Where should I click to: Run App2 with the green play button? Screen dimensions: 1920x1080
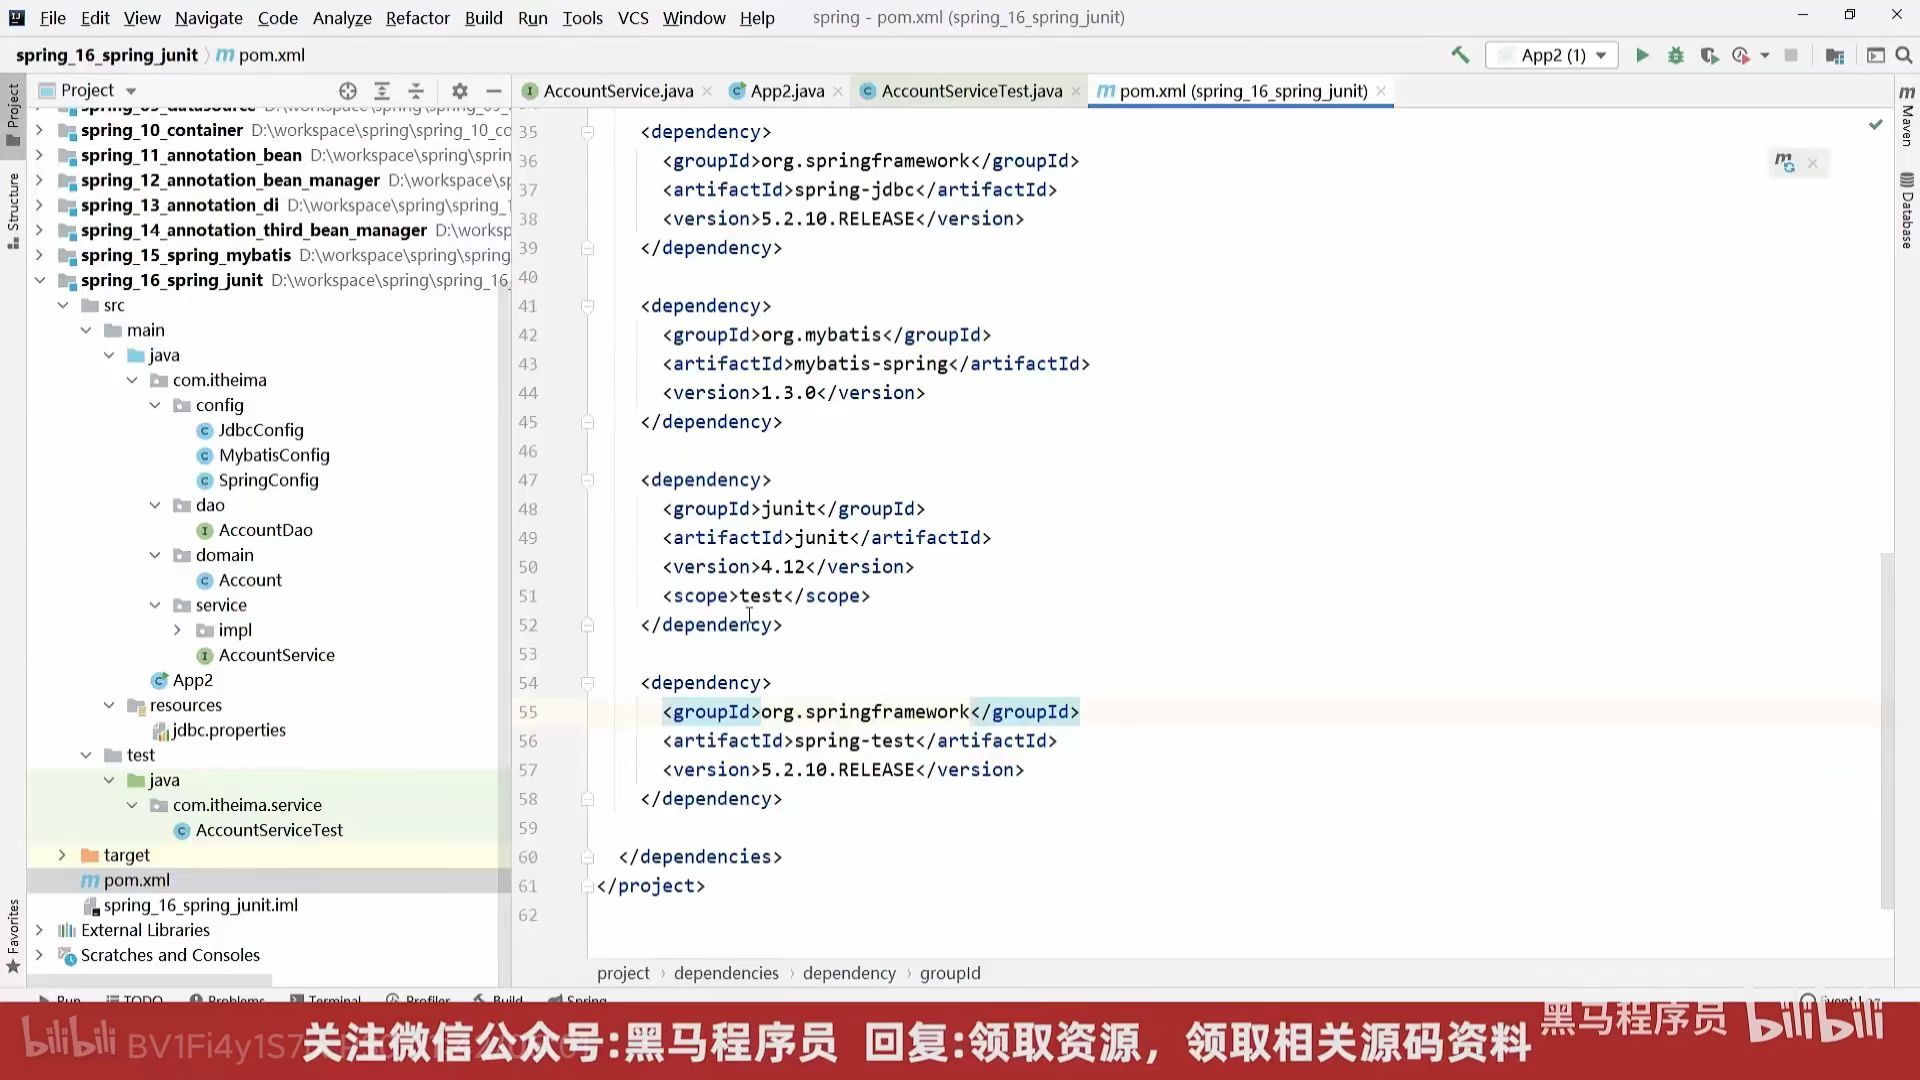[1642, 56]
